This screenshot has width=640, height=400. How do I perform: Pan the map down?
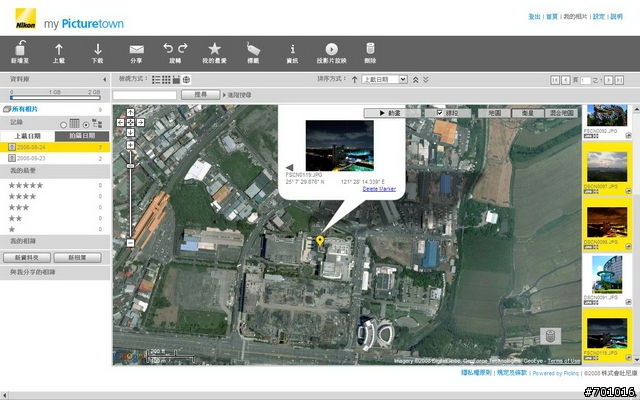click(x=130, y=132)
